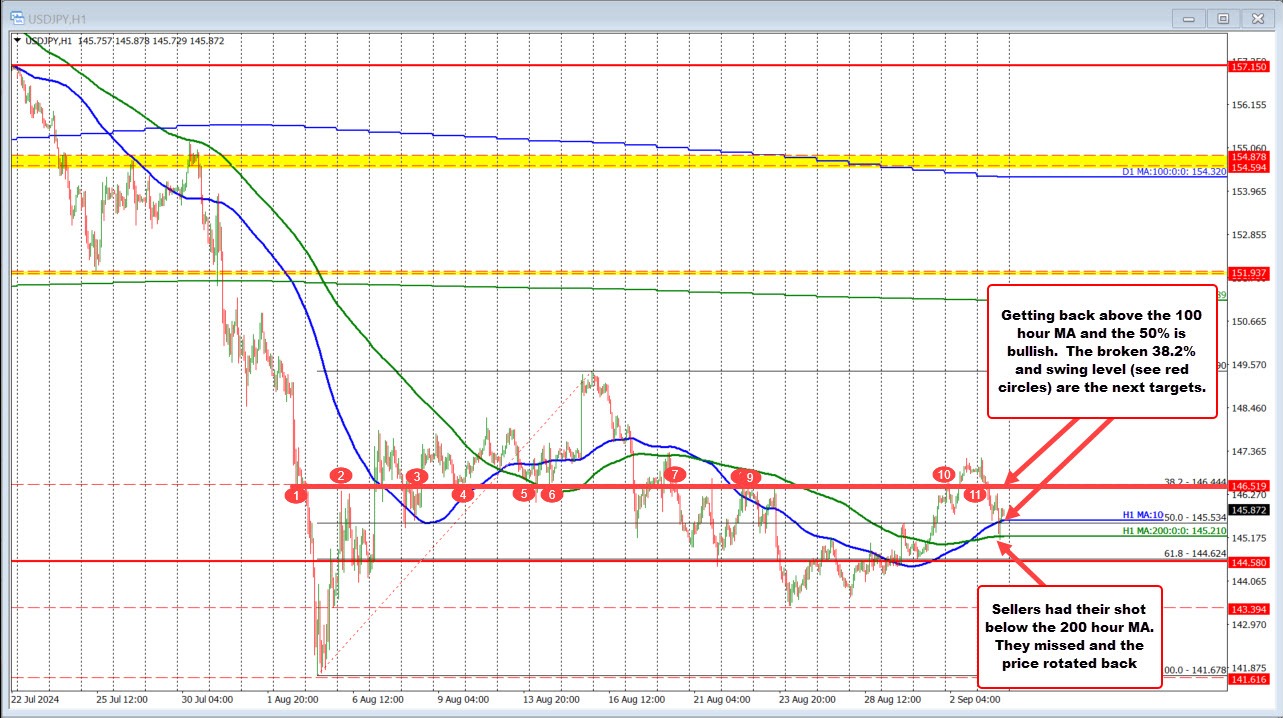Select red circle 2 on the resistance line
This screenshot has height=718, width=1283.
339,476
